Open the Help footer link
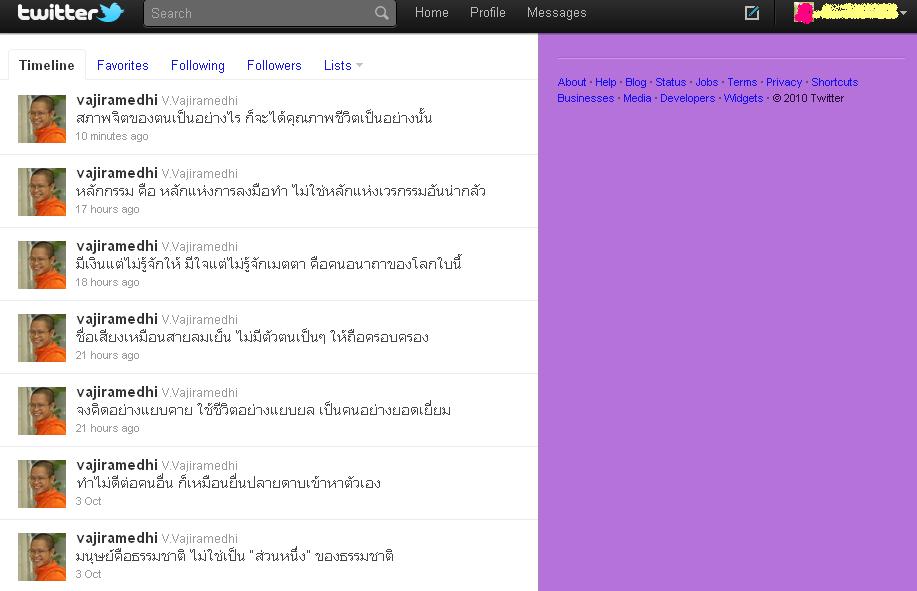This screenshot has height=591, width=917. [x=605, y=82]
